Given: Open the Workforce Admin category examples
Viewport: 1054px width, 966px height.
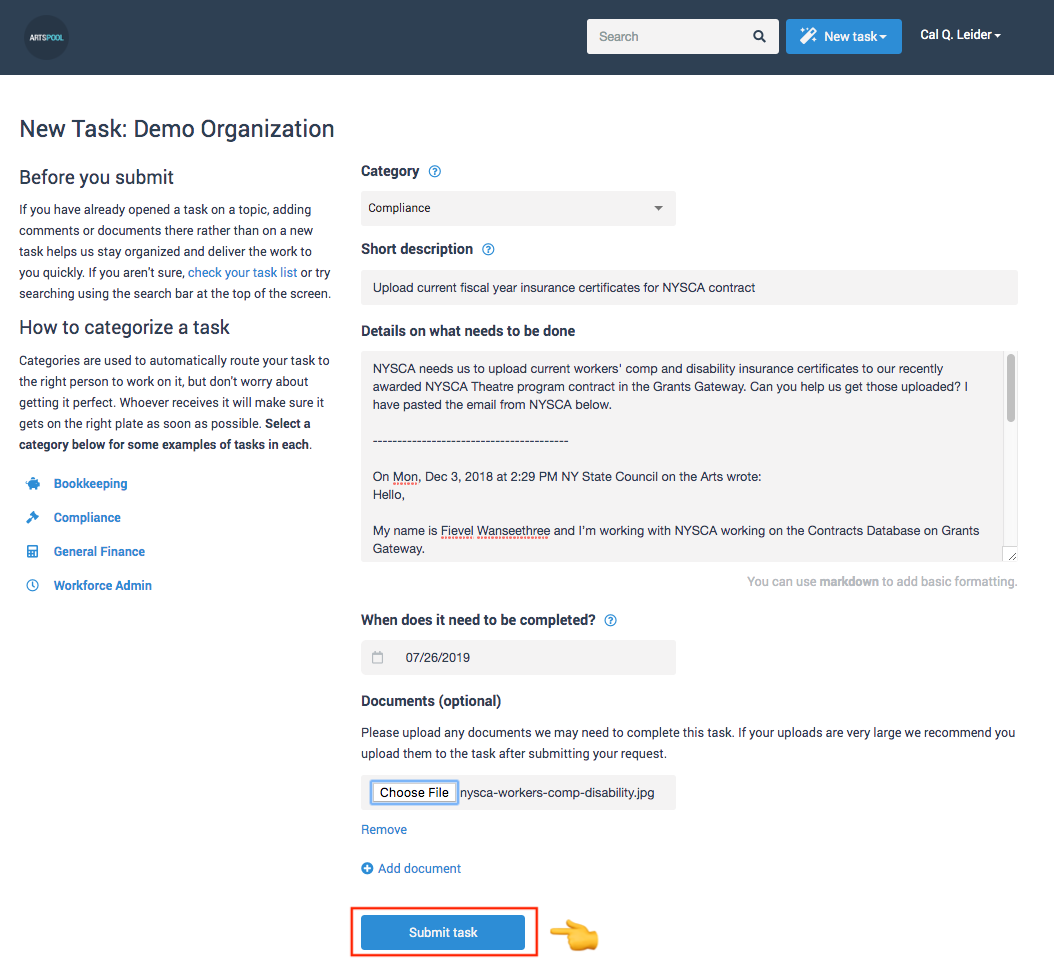Looking at the screenshot, I should pyautogui.click(x=103, y=586).
